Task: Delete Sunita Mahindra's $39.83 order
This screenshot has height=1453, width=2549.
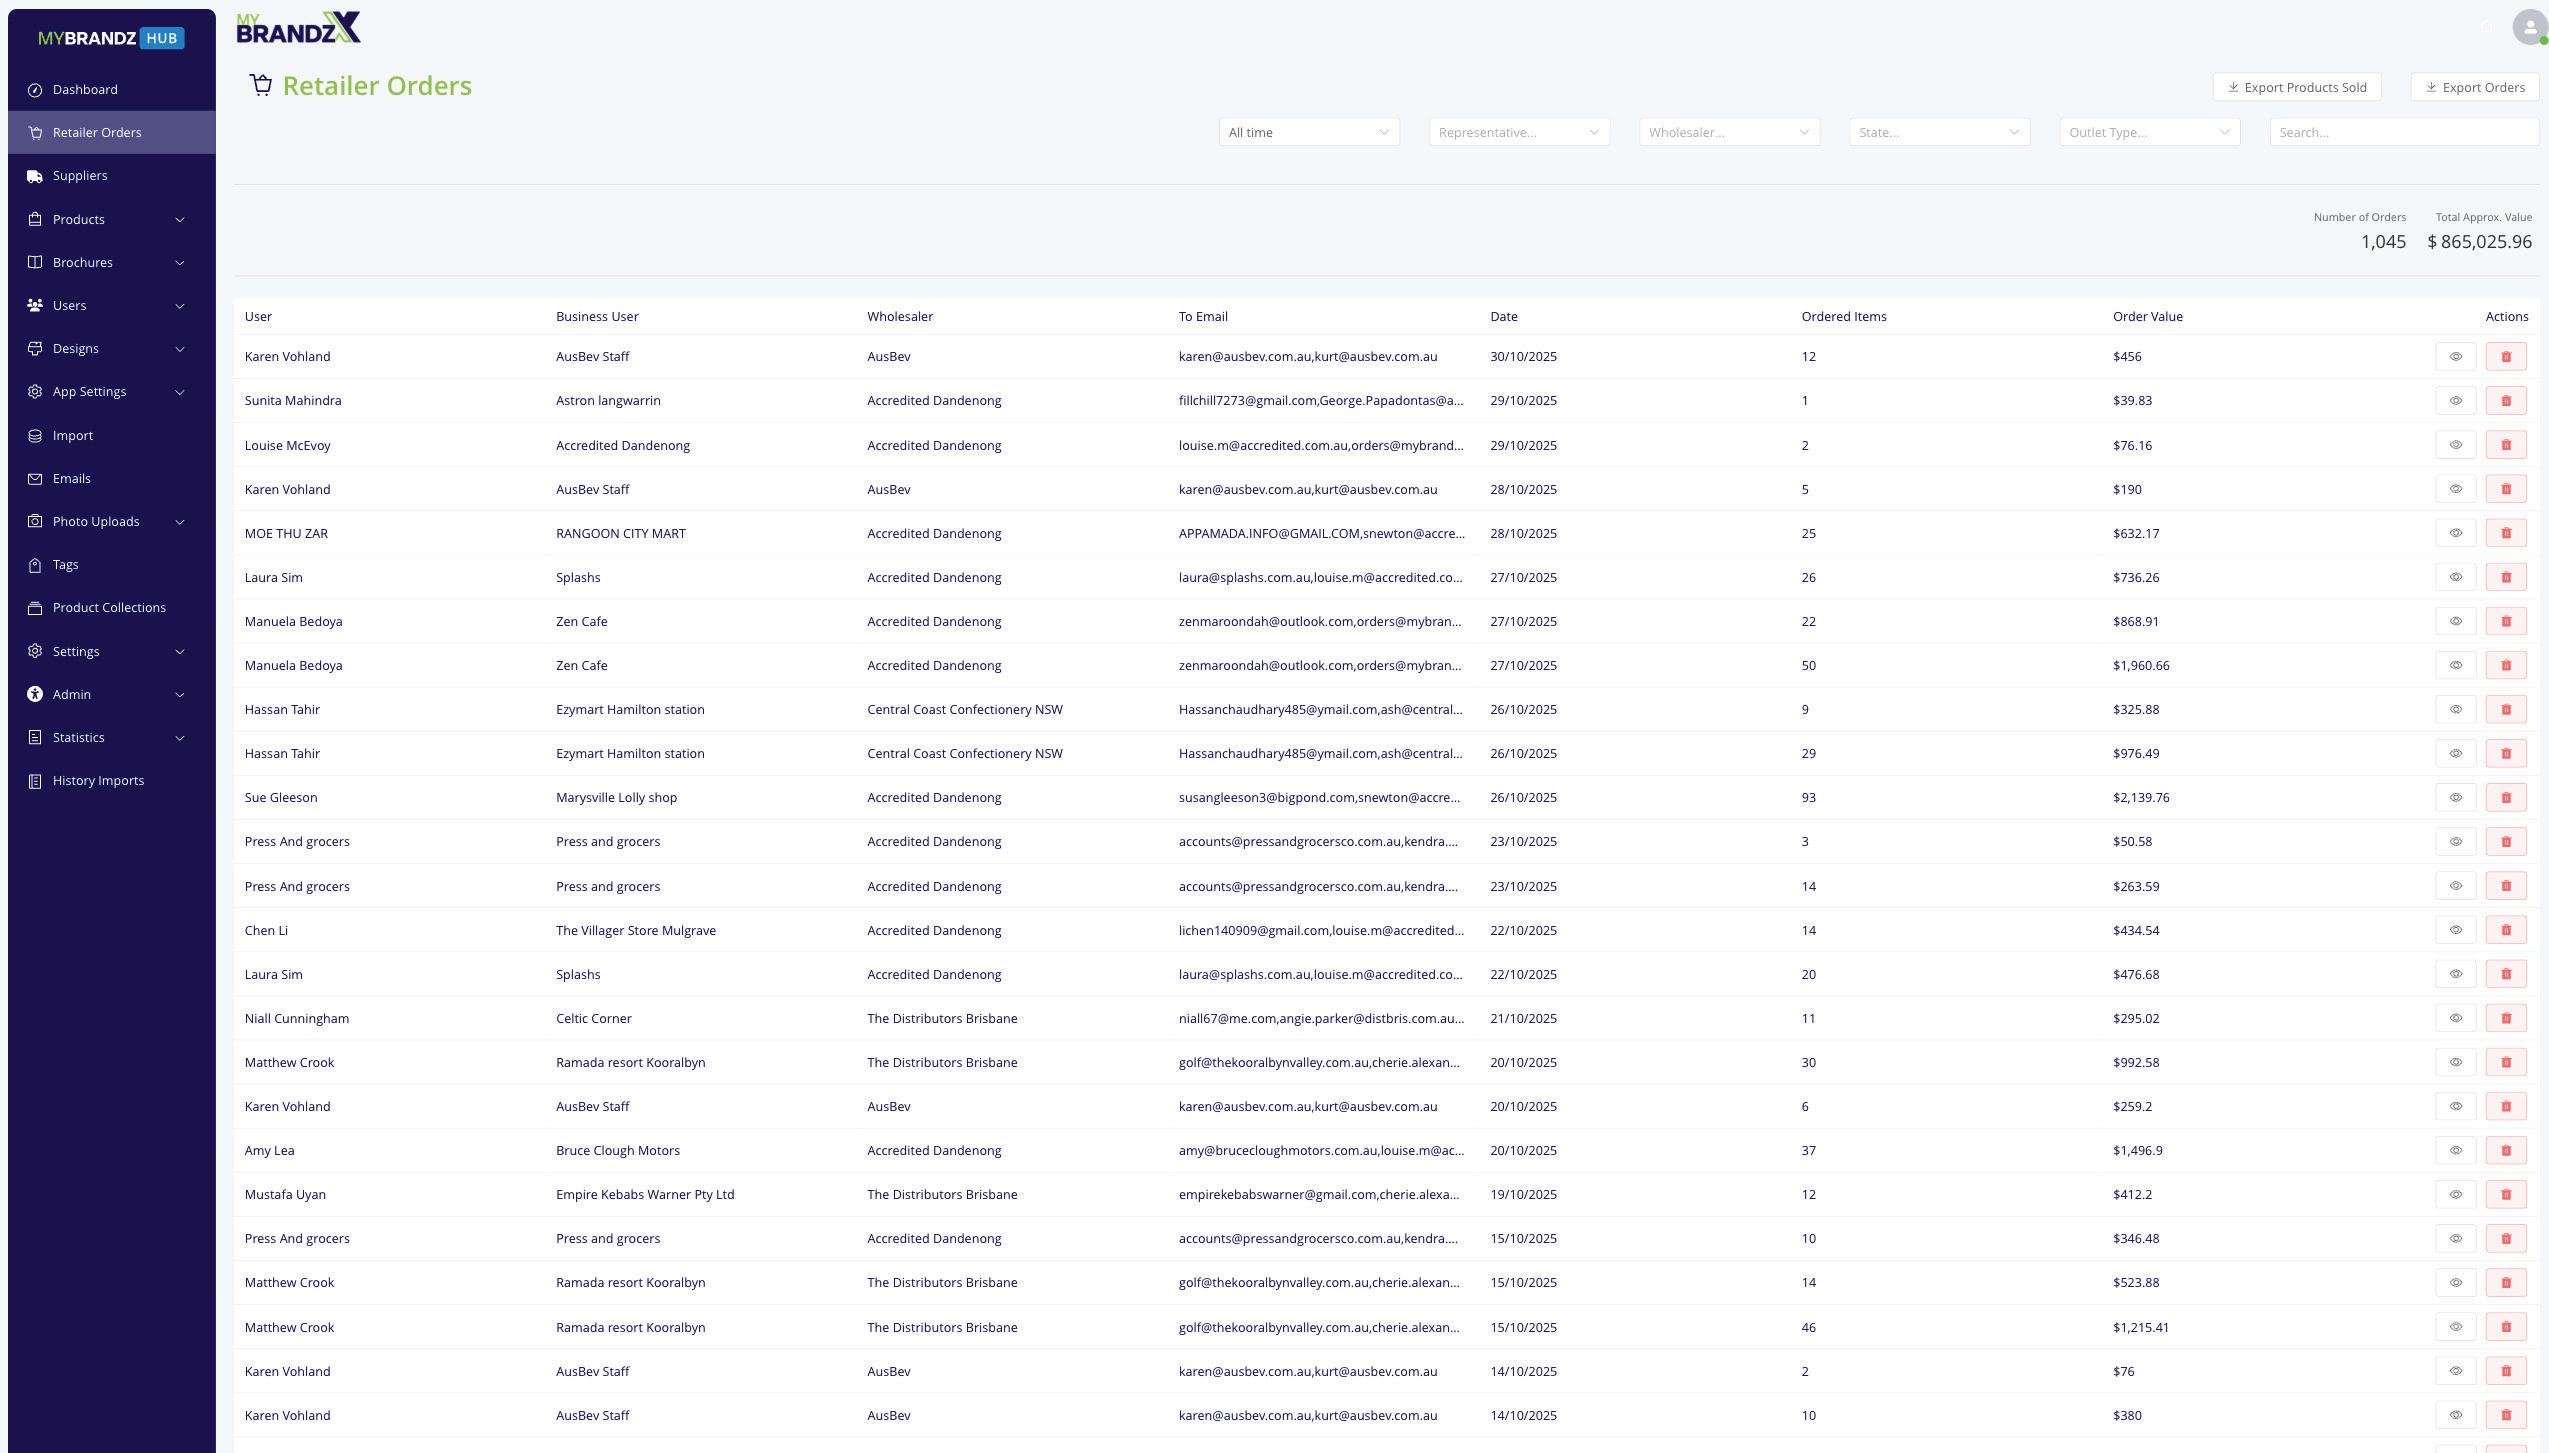Action: tap(2505, 401)
